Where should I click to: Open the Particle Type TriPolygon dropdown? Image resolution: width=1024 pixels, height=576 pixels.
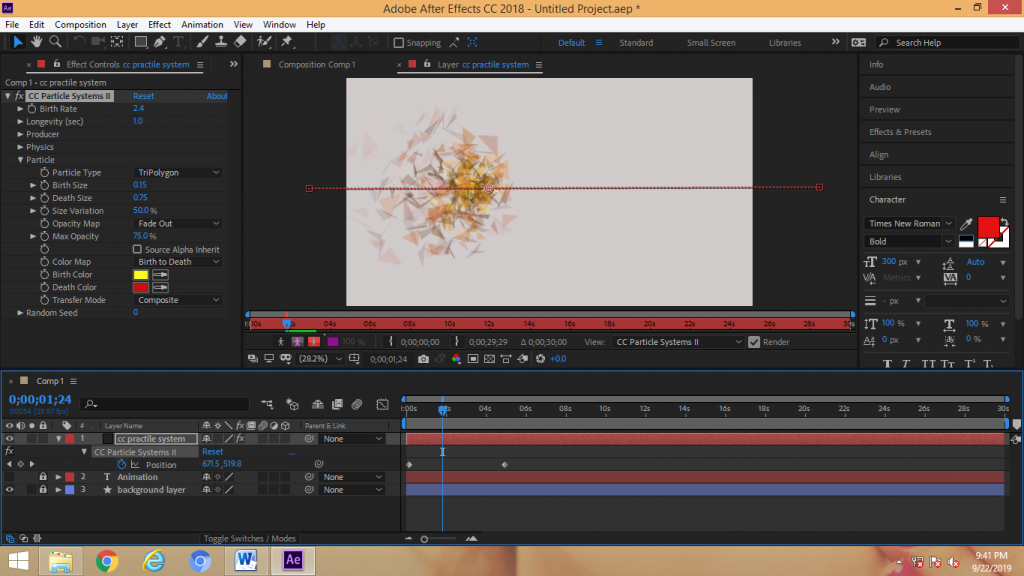pos(178,172)
